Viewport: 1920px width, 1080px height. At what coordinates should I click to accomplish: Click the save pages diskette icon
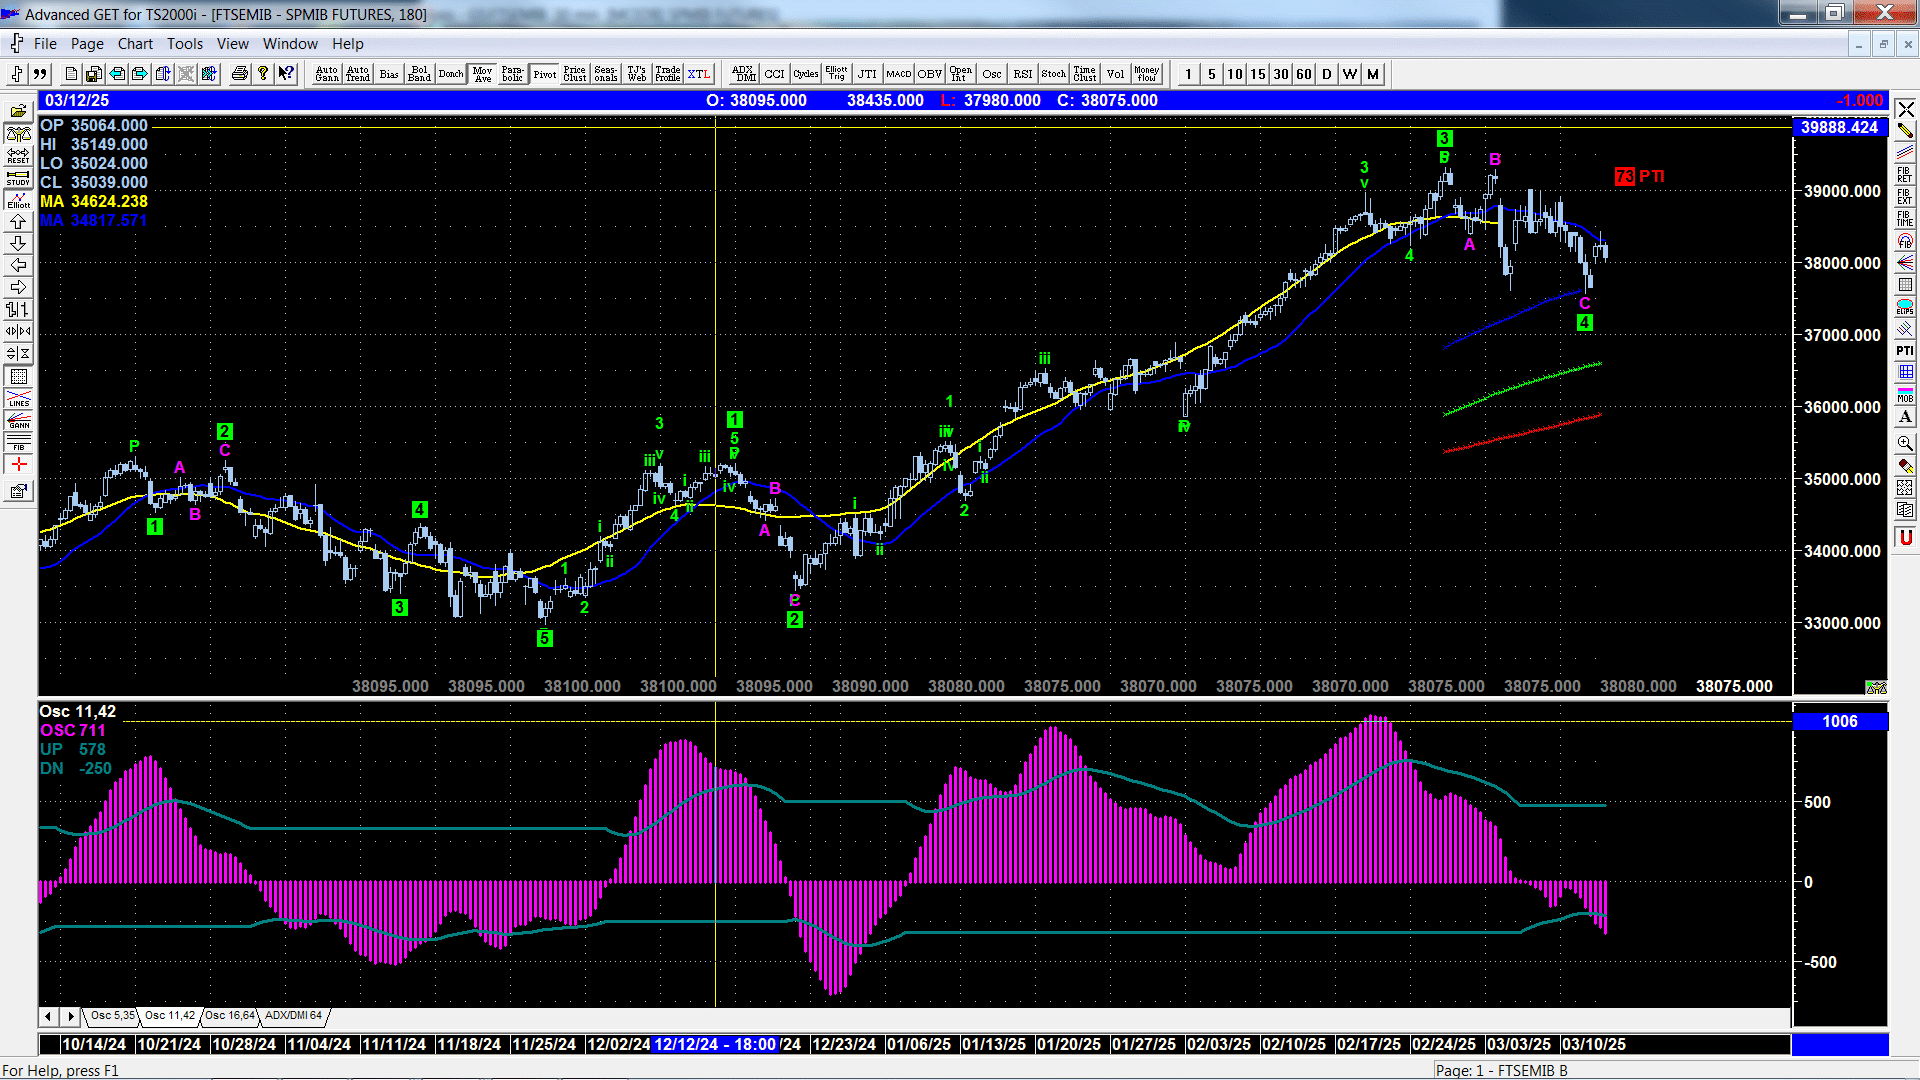point(93,74)
